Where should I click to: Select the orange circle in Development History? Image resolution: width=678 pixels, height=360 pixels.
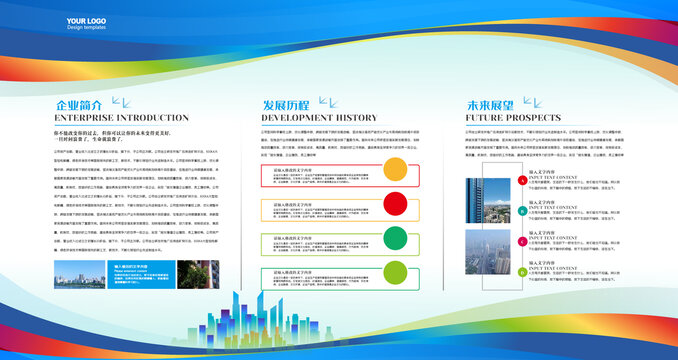click(395, 169)
